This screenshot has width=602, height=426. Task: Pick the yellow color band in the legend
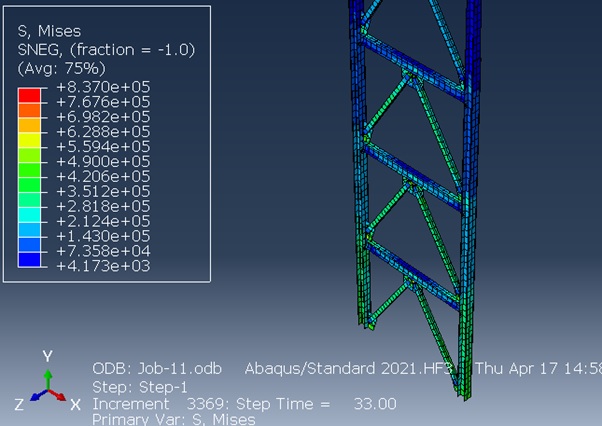(x=28, y=138)
